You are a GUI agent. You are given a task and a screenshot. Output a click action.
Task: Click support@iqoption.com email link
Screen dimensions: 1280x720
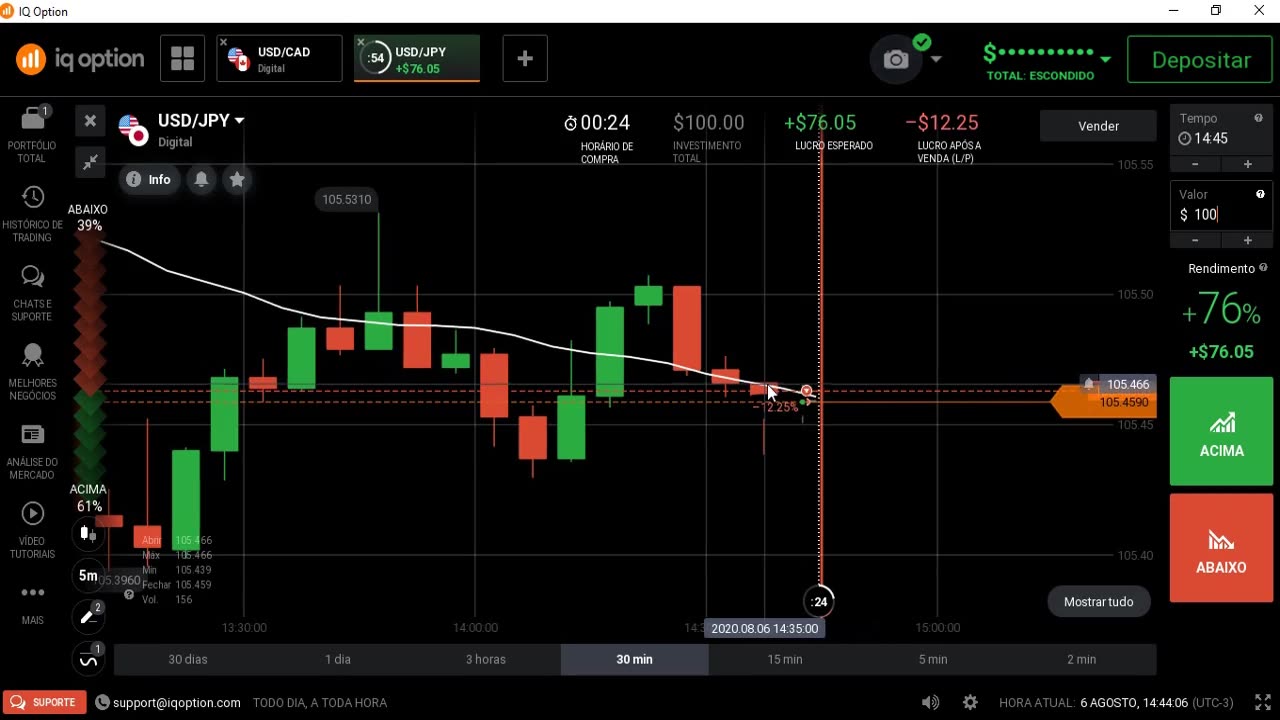pyautogui.click(x=177, y=703)
